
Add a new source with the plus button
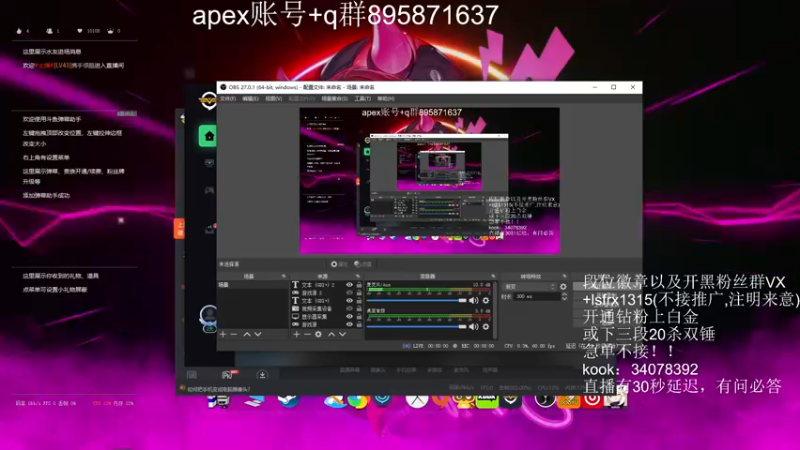[296, 334]
